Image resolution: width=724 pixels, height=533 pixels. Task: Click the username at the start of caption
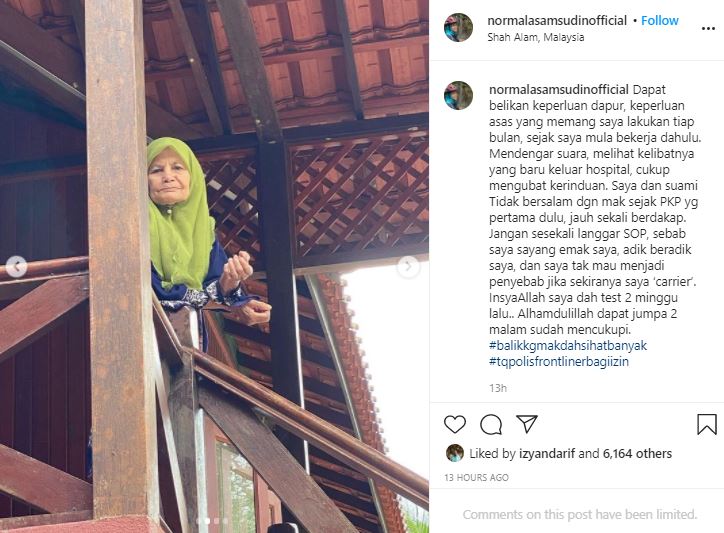(x=559, y=90)
